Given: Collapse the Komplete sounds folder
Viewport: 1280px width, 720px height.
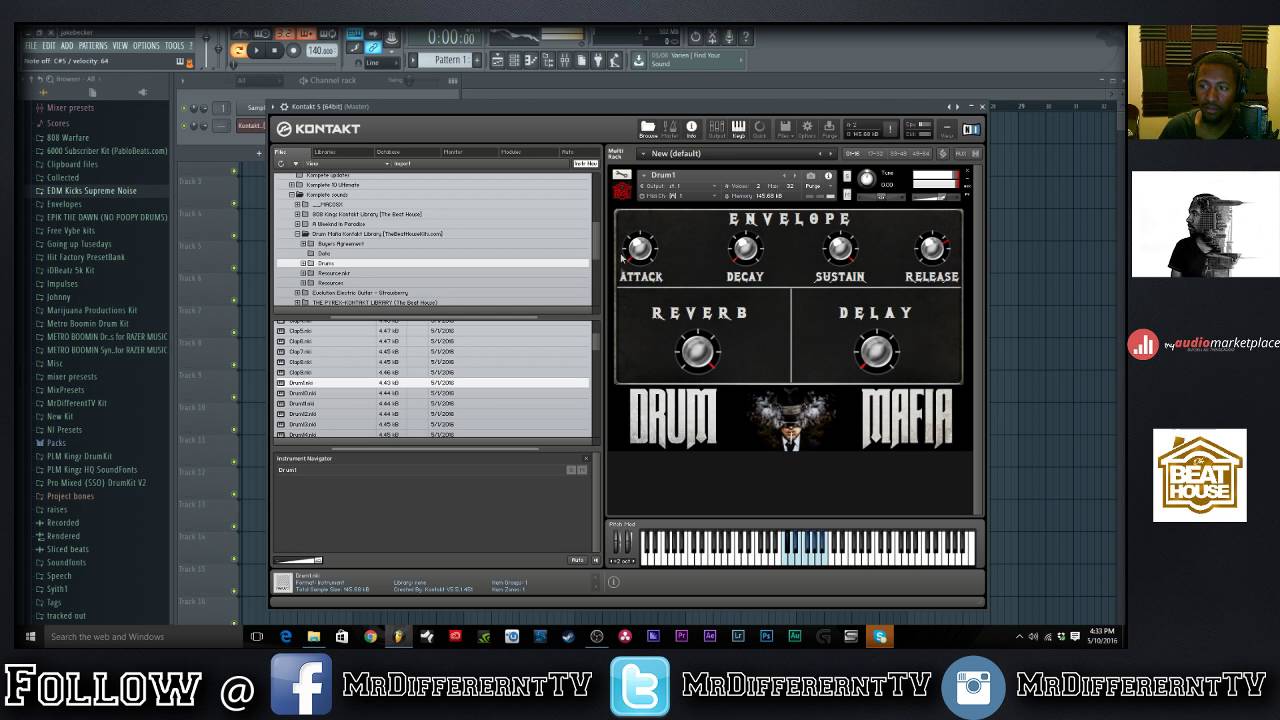Looking at the screenshot, I should pyautogui.click(x=292, y=195).
